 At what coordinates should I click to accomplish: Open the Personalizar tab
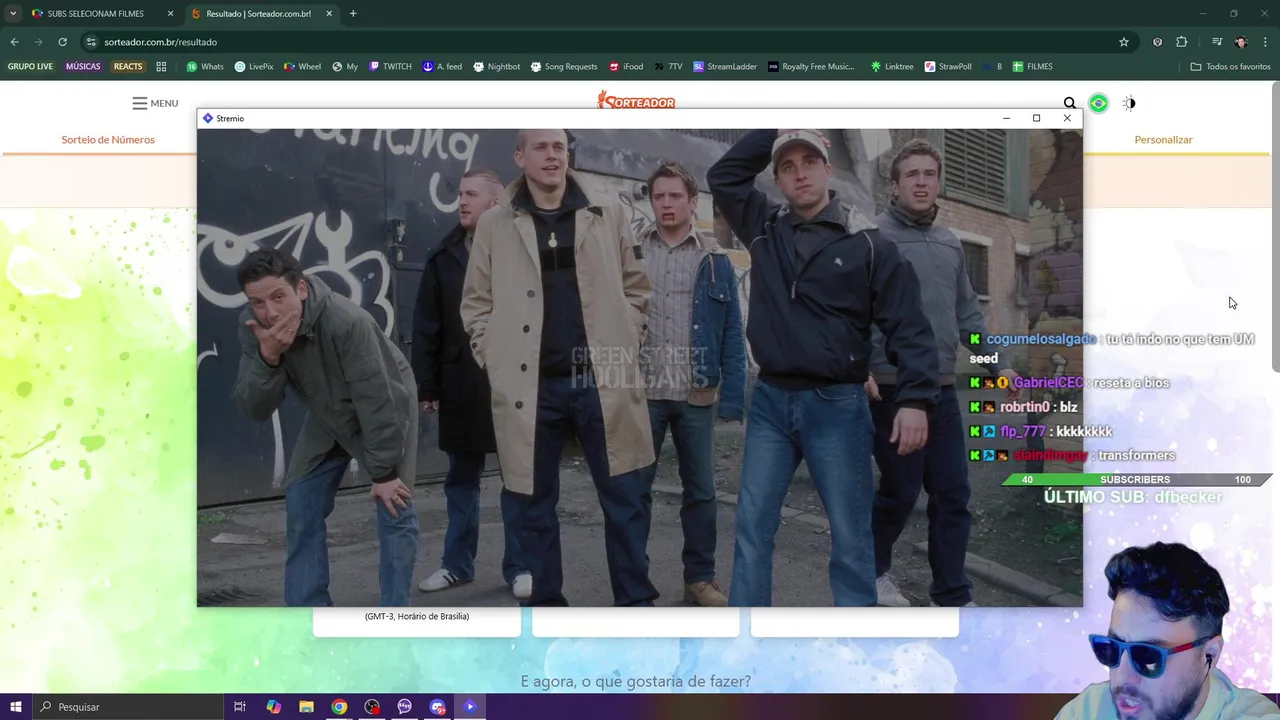click(x=1163, y=139)
